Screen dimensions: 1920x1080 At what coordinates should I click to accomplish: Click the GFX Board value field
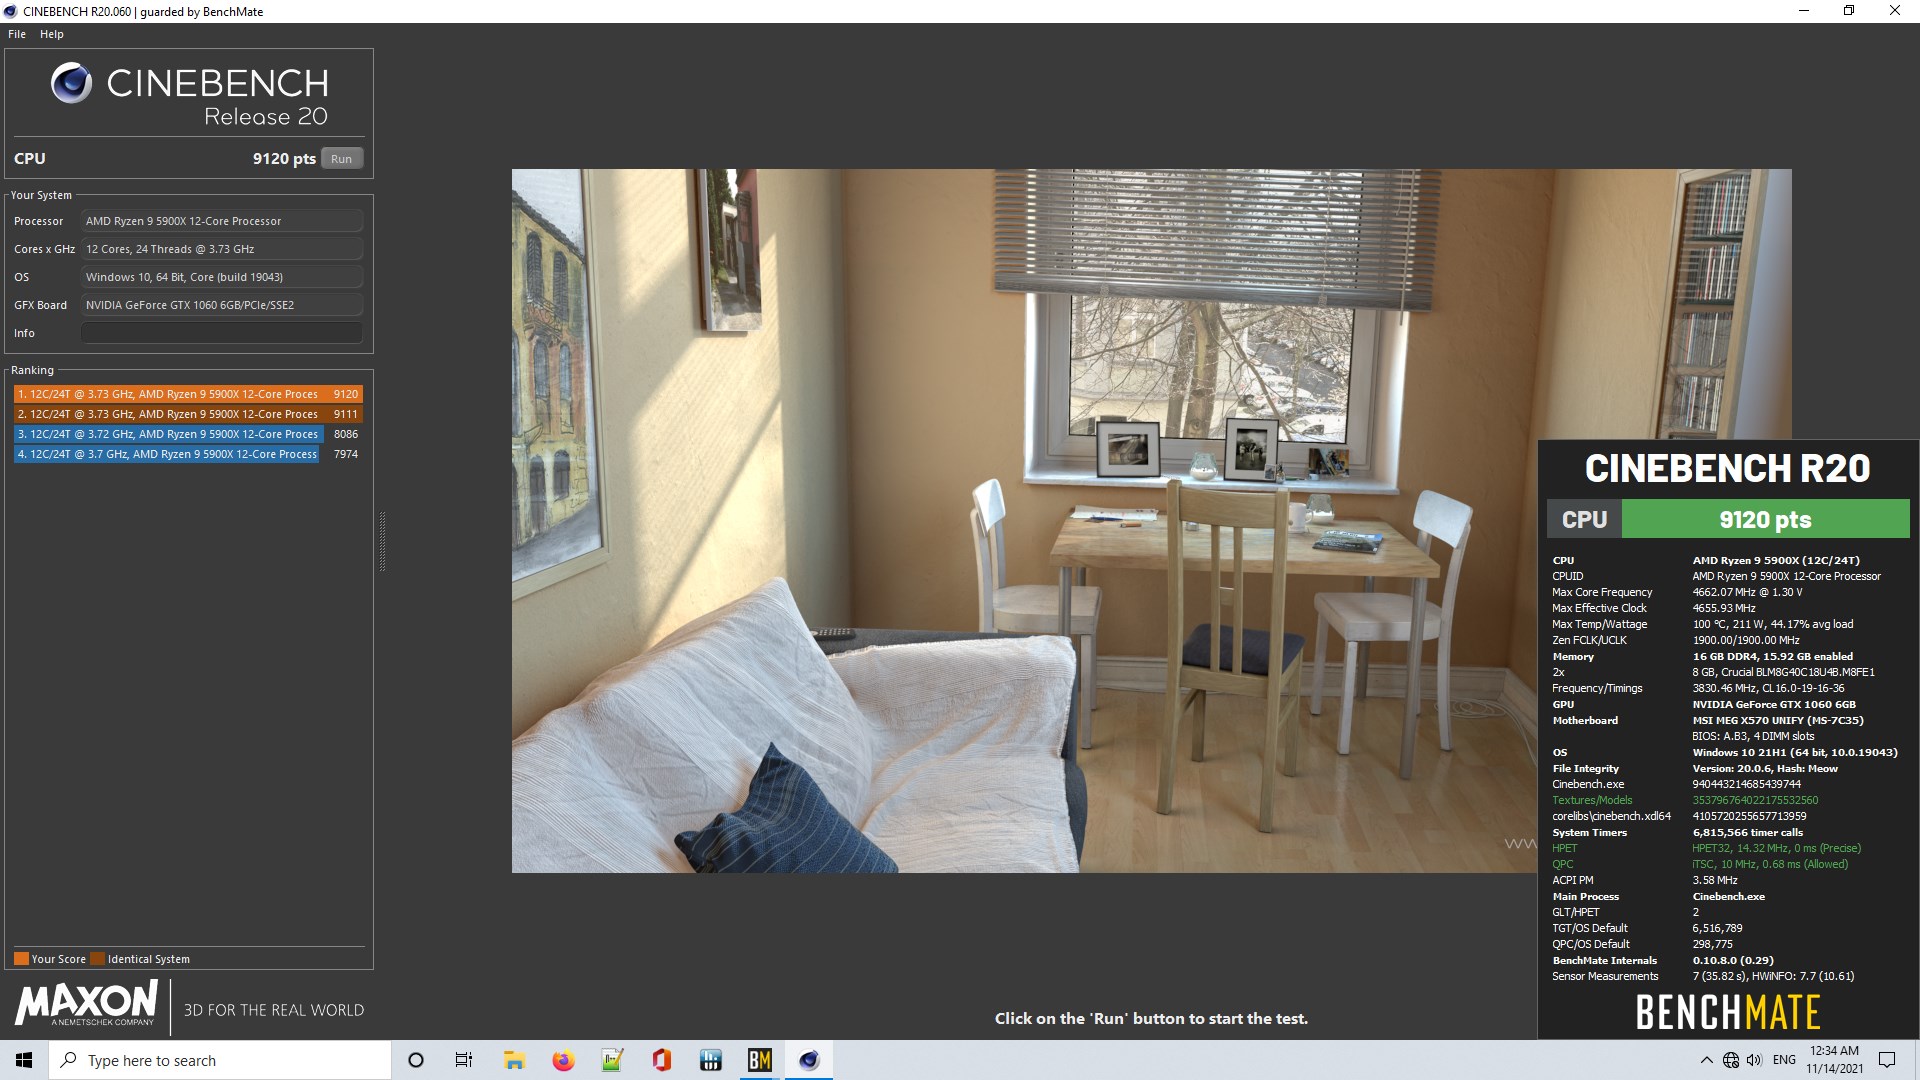pyautogui.click(x=221, y=305)
